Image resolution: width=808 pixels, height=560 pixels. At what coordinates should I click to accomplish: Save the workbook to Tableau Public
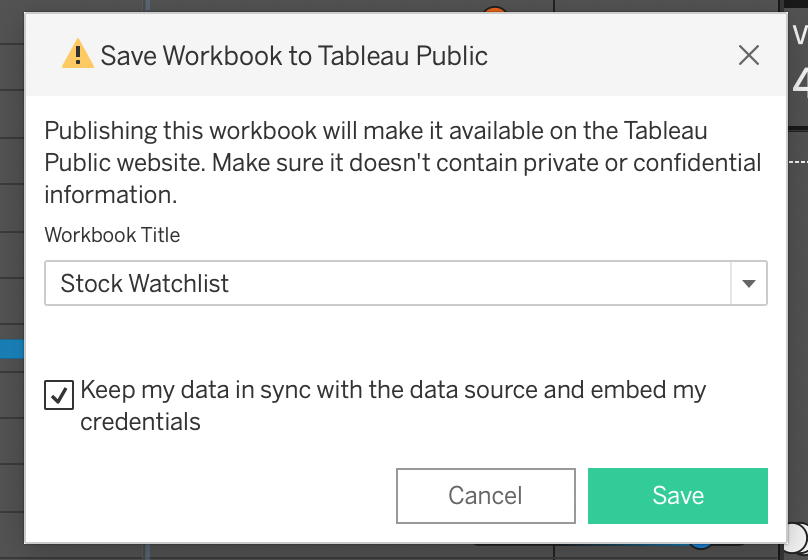click(x=678, y=496)
